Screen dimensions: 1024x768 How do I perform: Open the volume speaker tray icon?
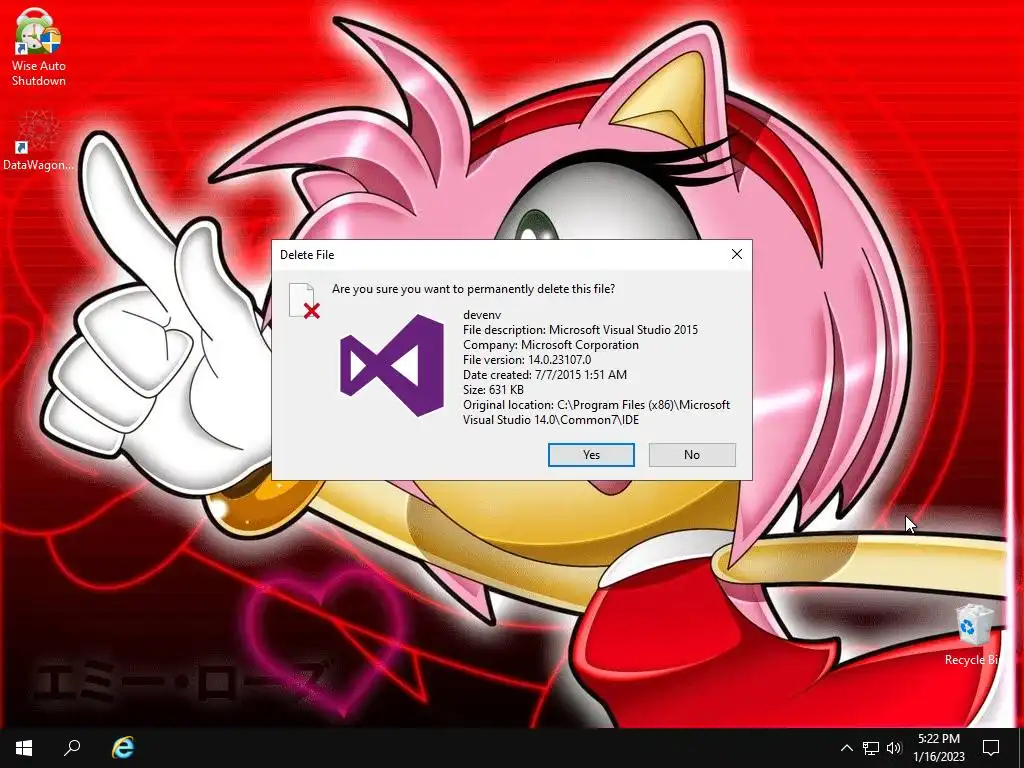[x=894, y=748]
